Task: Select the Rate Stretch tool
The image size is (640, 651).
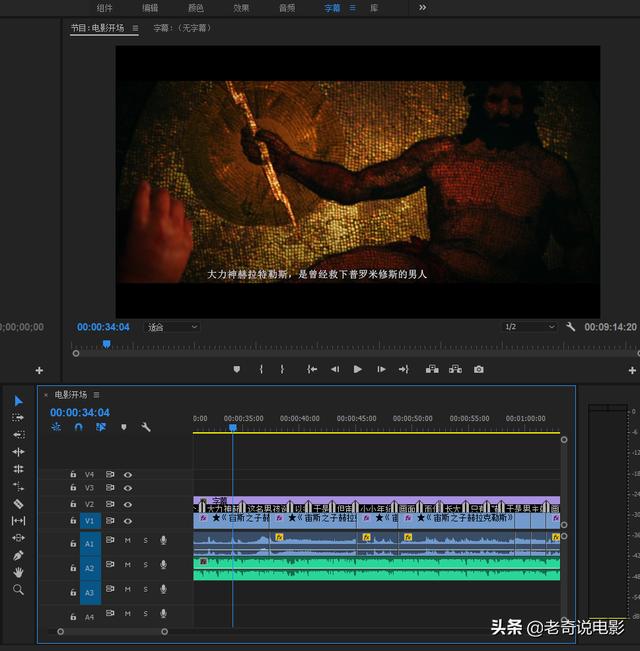Action: [x=18, y=469]
